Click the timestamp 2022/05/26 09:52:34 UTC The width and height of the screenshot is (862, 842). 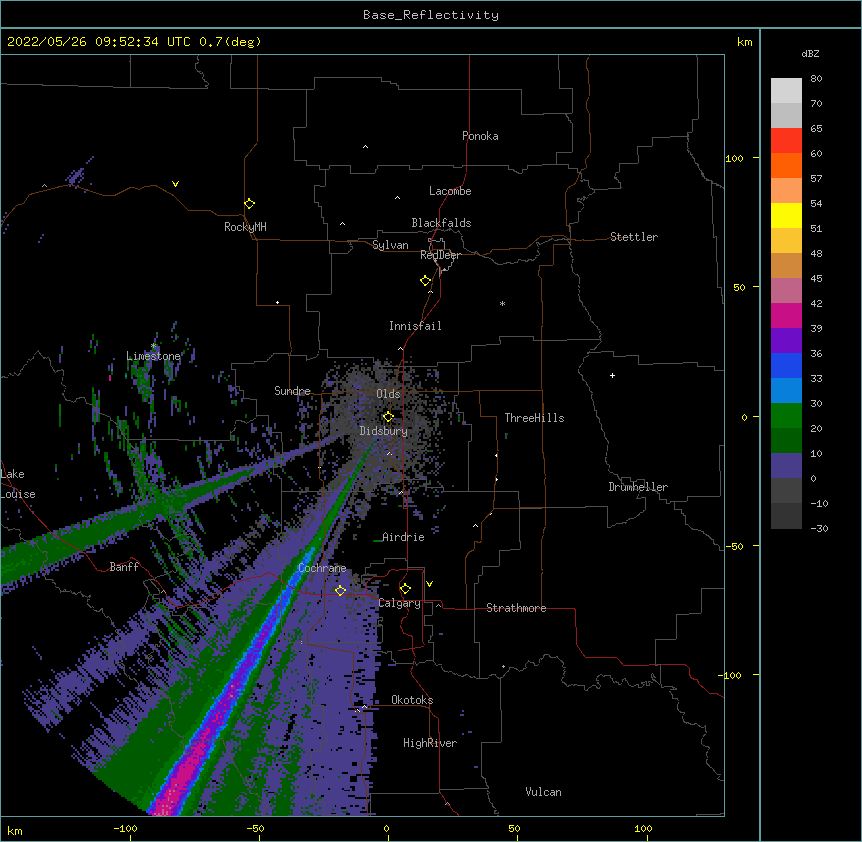pos(99,42)
